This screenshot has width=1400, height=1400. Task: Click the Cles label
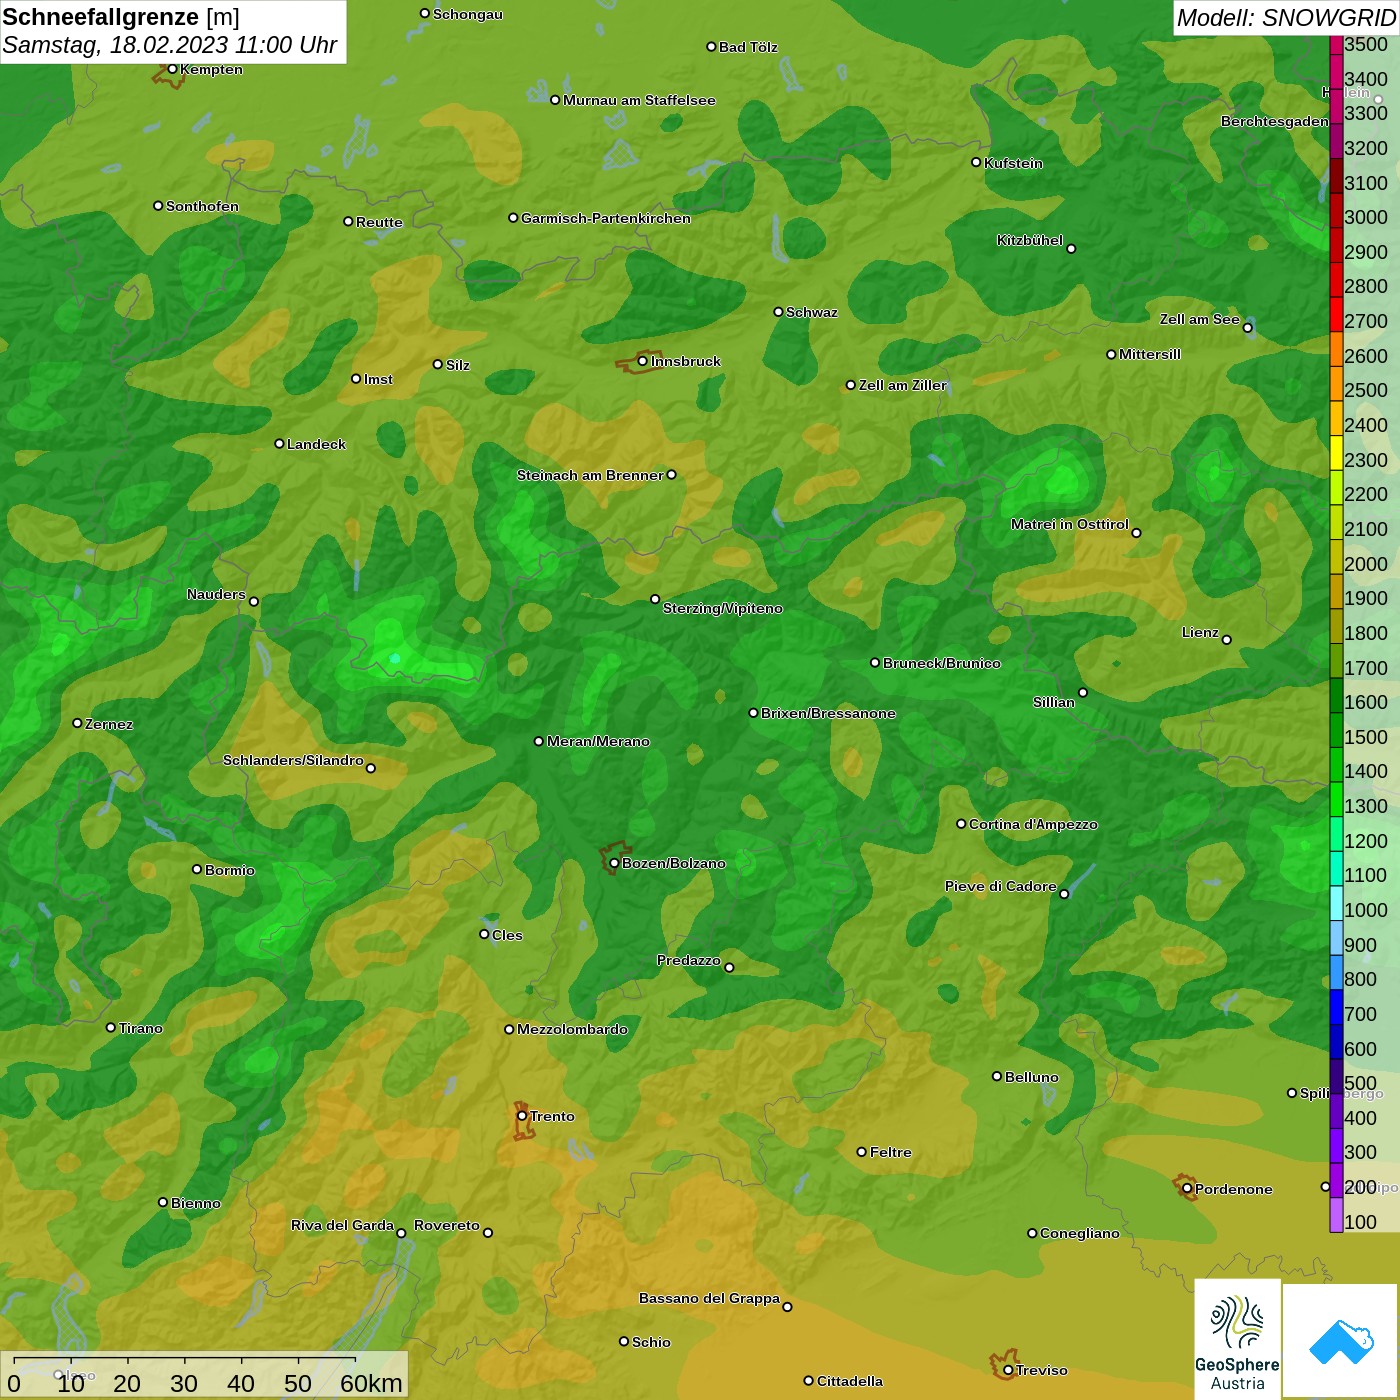pyautogui.click(x=507, y=935)
